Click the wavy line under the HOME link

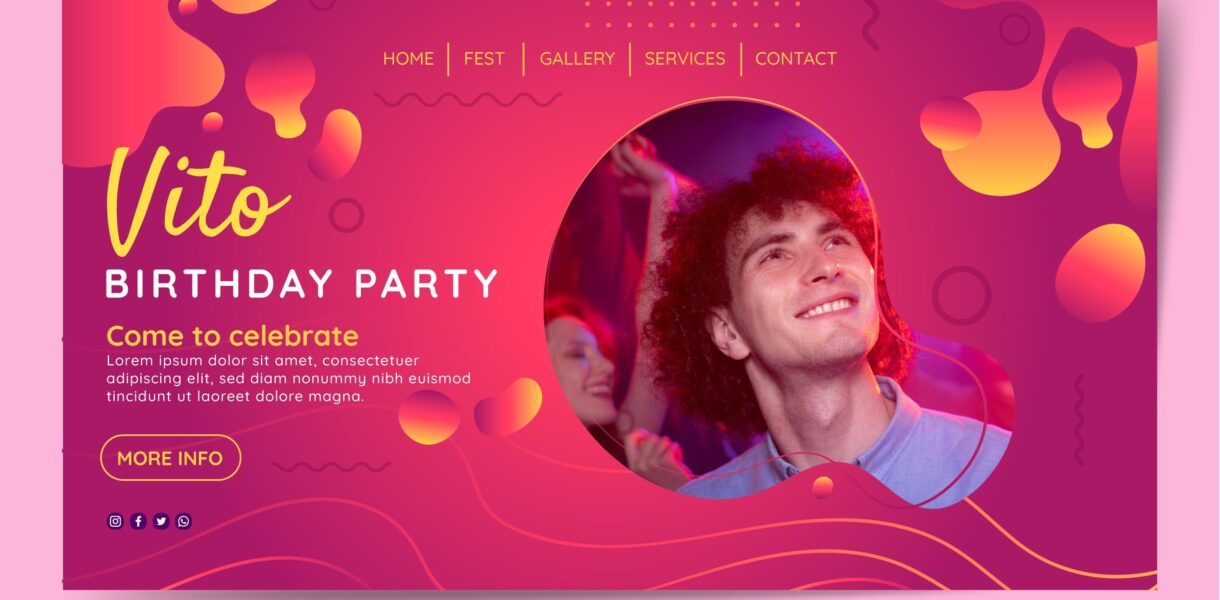point(467,99)
